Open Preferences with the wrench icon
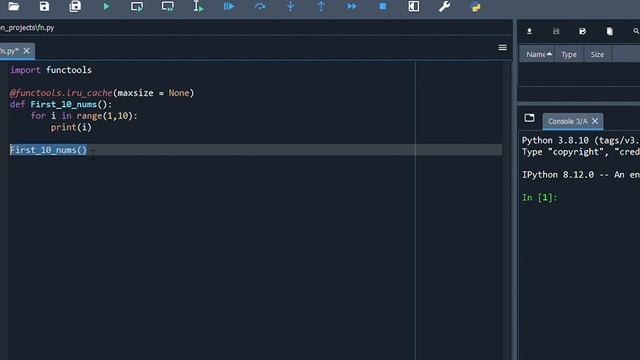This screenshot has height=360, width=640. (x=444, y=7)
